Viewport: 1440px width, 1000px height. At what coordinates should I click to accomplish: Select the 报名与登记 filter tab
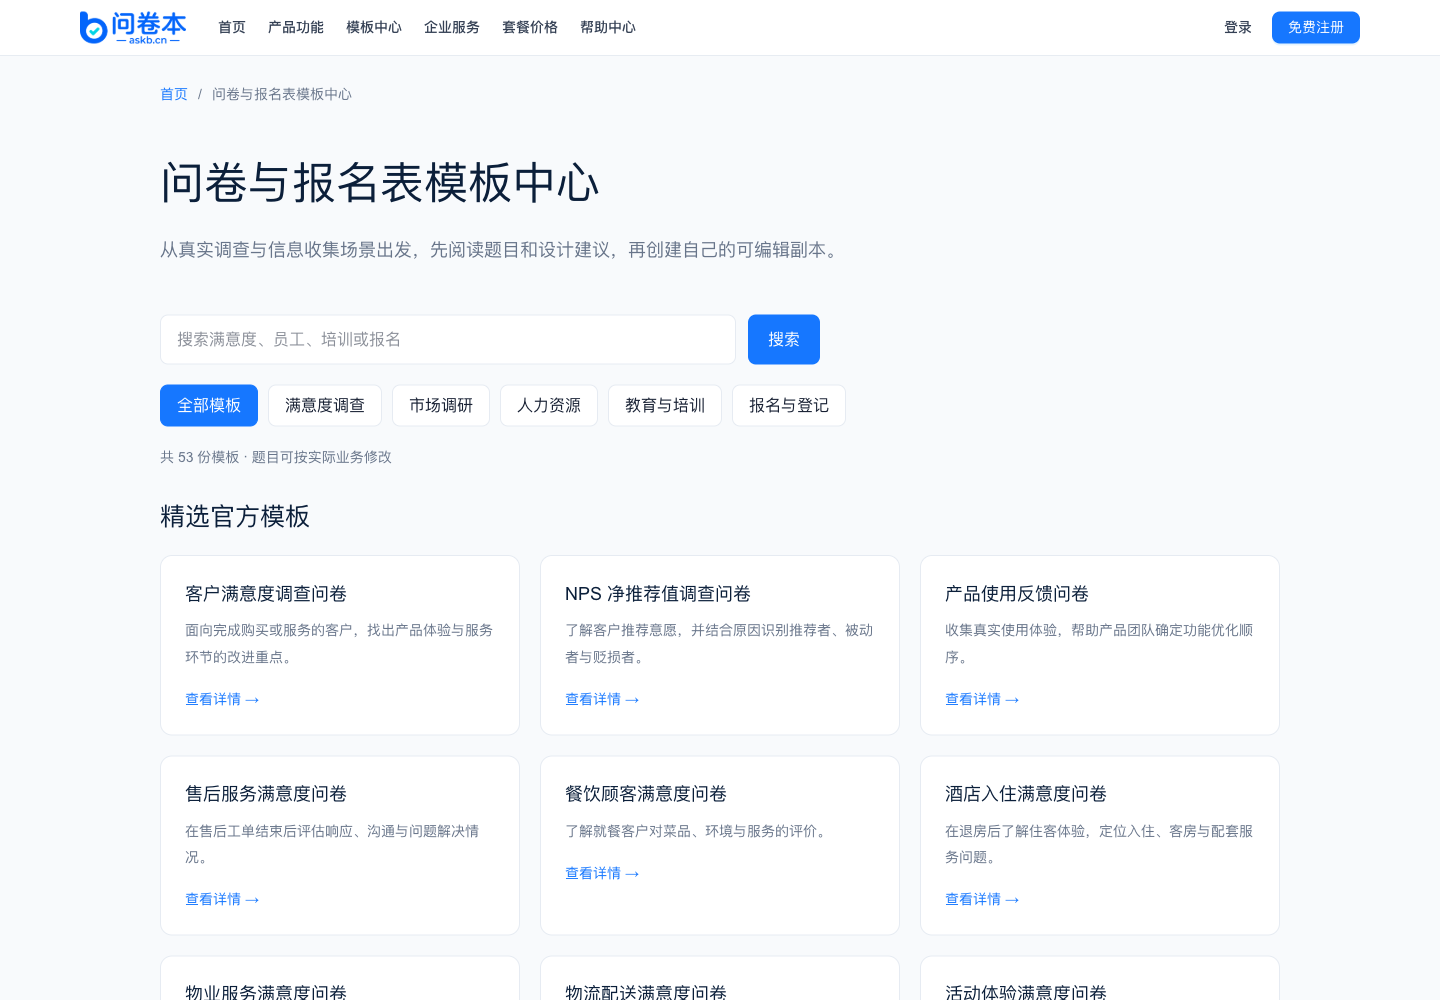[789, 405]
